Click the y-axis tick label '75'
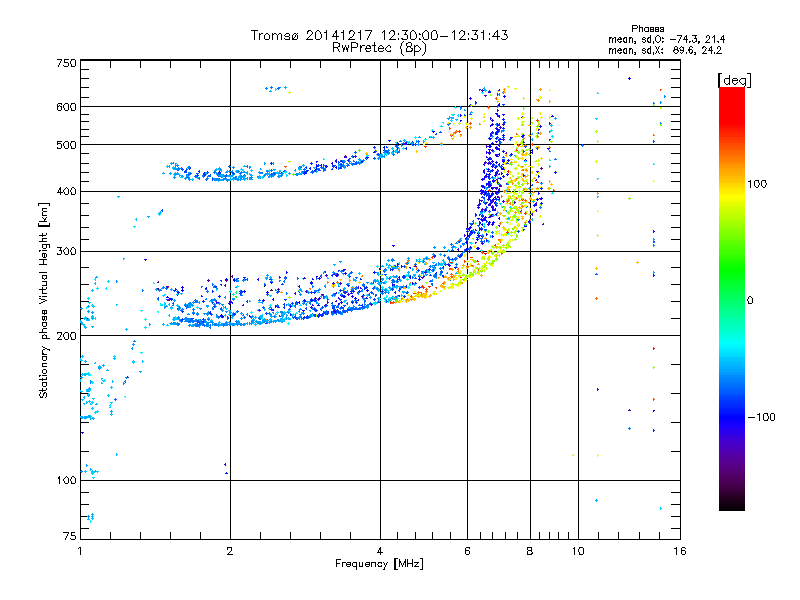The width and height of the screenshot is (800, 600). pyautogui.click(x=70, y=536)
